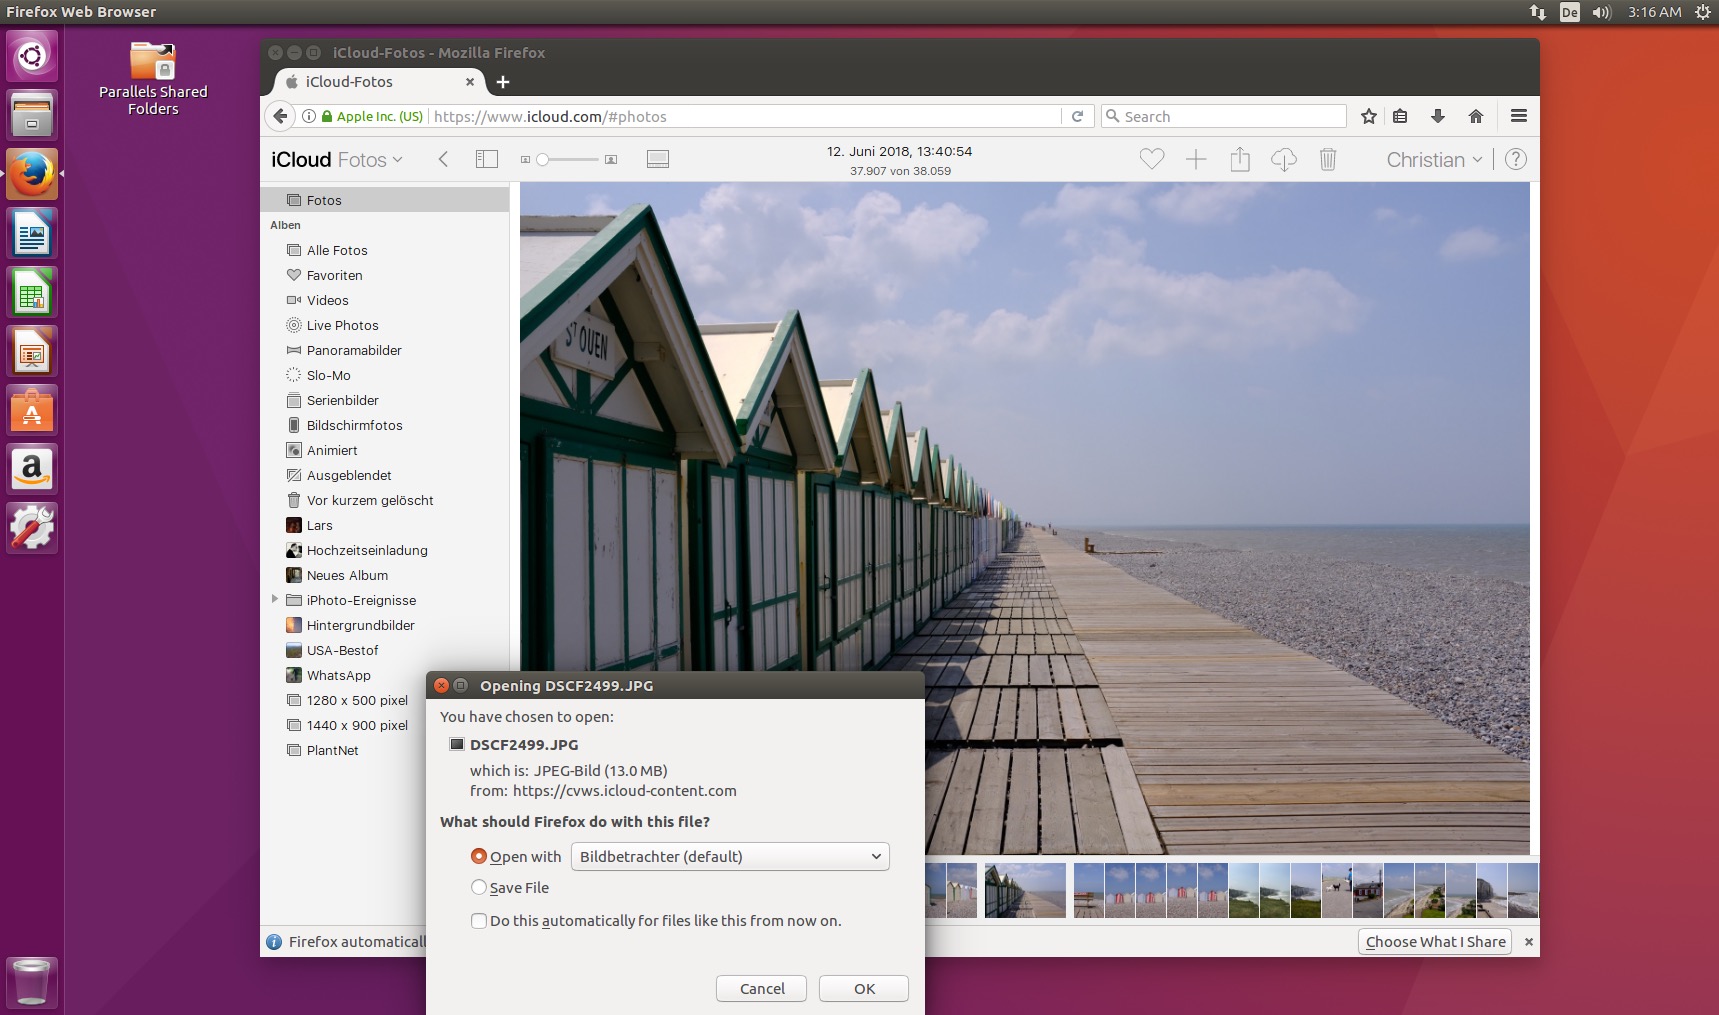Select the Save File radio option
This screenshot has height=1015, width=1719.
coord(479,888)
